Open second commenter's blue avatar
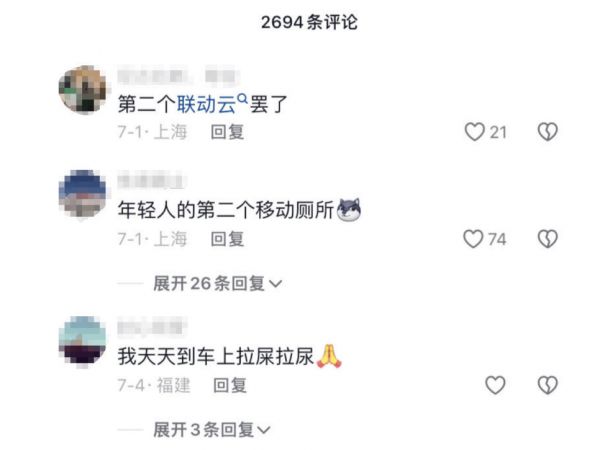 83,194
